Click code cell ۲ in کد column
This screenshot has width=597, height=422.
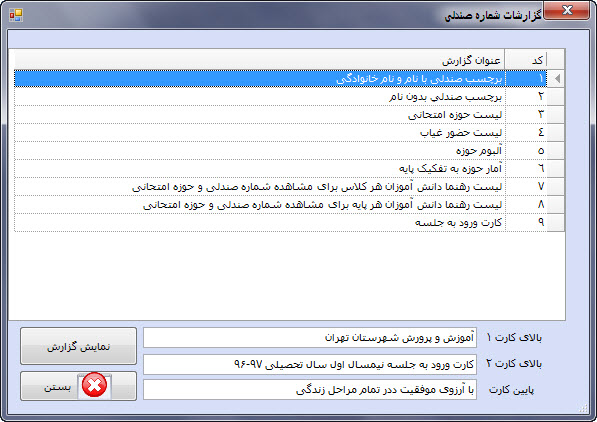pyautogui.click(x=526, y=96)
